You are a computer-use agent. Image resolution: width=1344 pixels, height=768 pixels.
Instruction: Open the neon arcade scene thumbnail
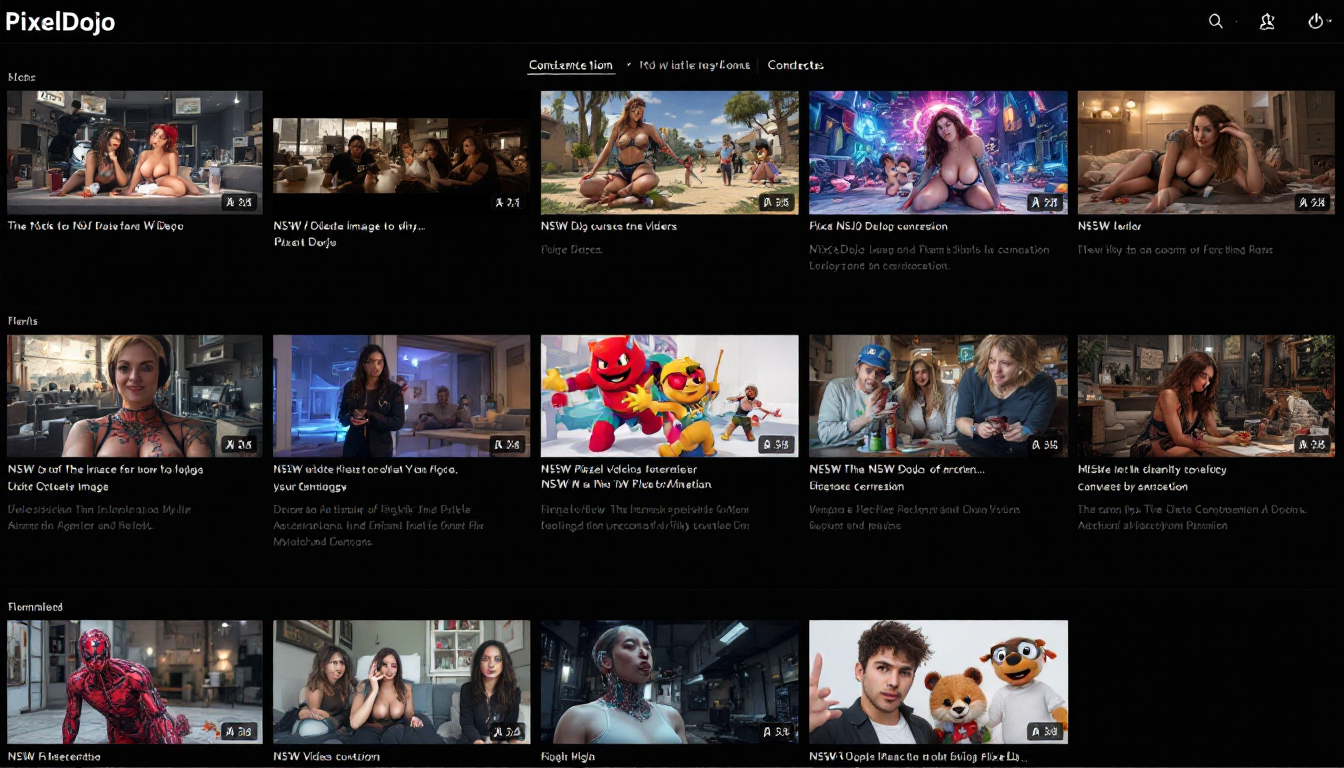(x=937, y=152)
